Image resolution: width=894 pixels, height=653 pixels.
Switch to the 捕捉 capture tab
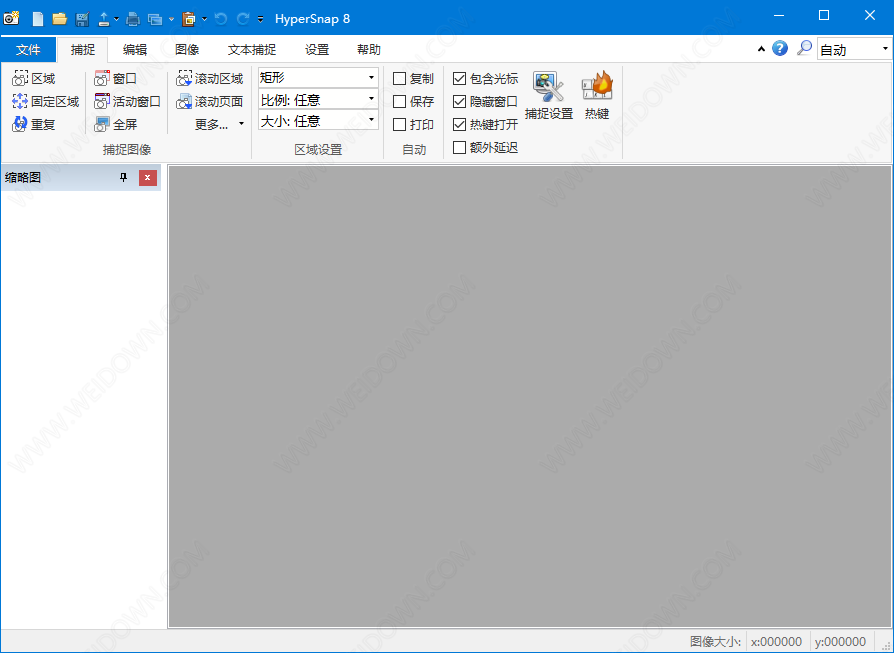click(83, 50)
